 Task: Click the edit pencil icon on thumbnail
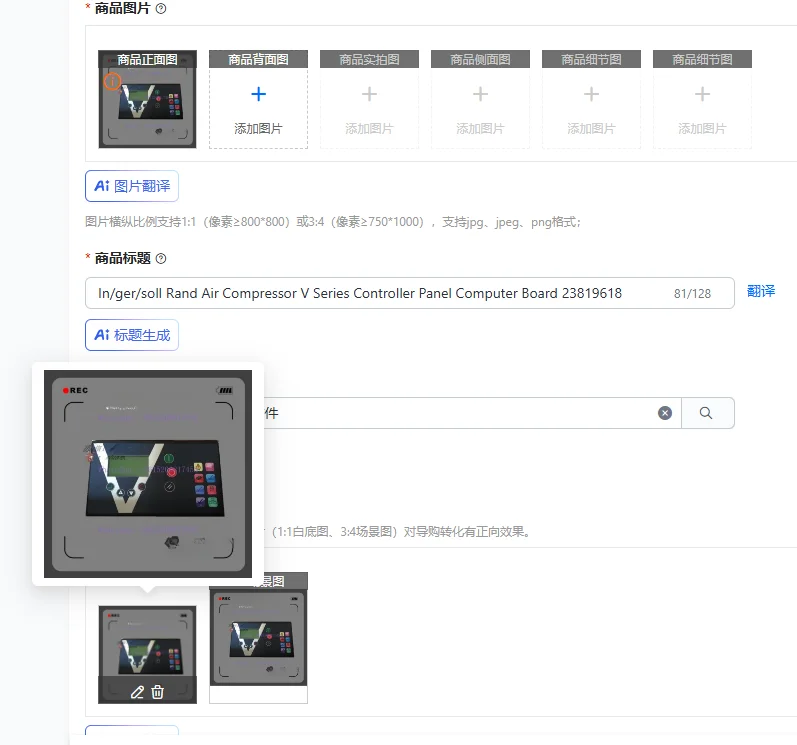coord(137,692)
